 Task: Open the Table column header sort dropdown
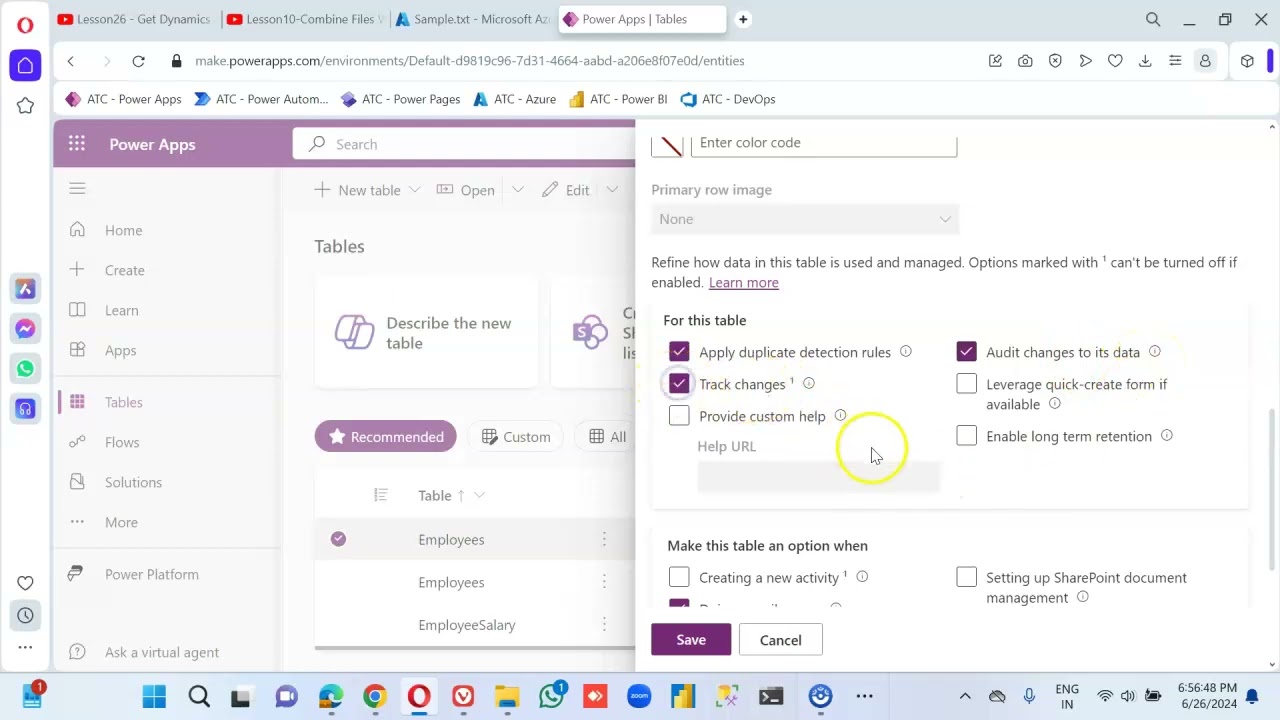480,495
